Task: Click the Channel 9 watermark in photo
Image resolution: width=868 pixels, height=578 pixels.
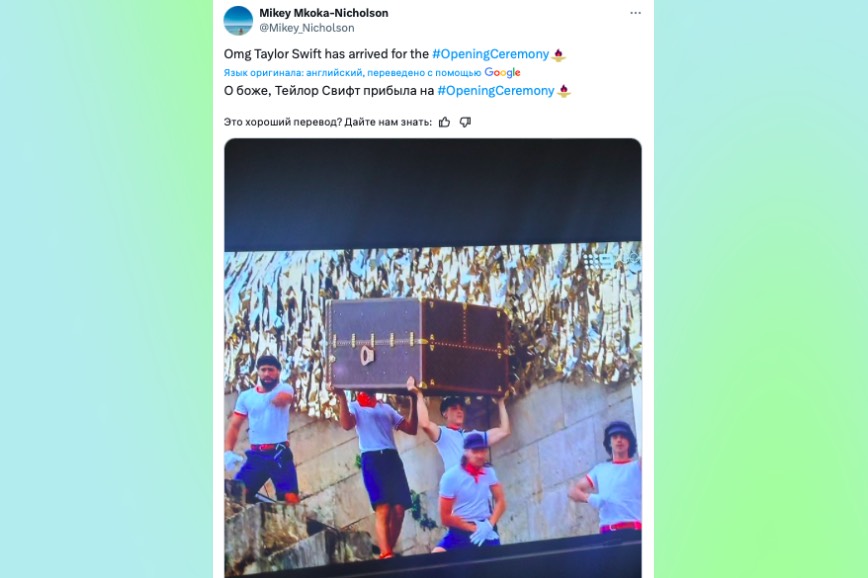Action: (x=601, y=260)
